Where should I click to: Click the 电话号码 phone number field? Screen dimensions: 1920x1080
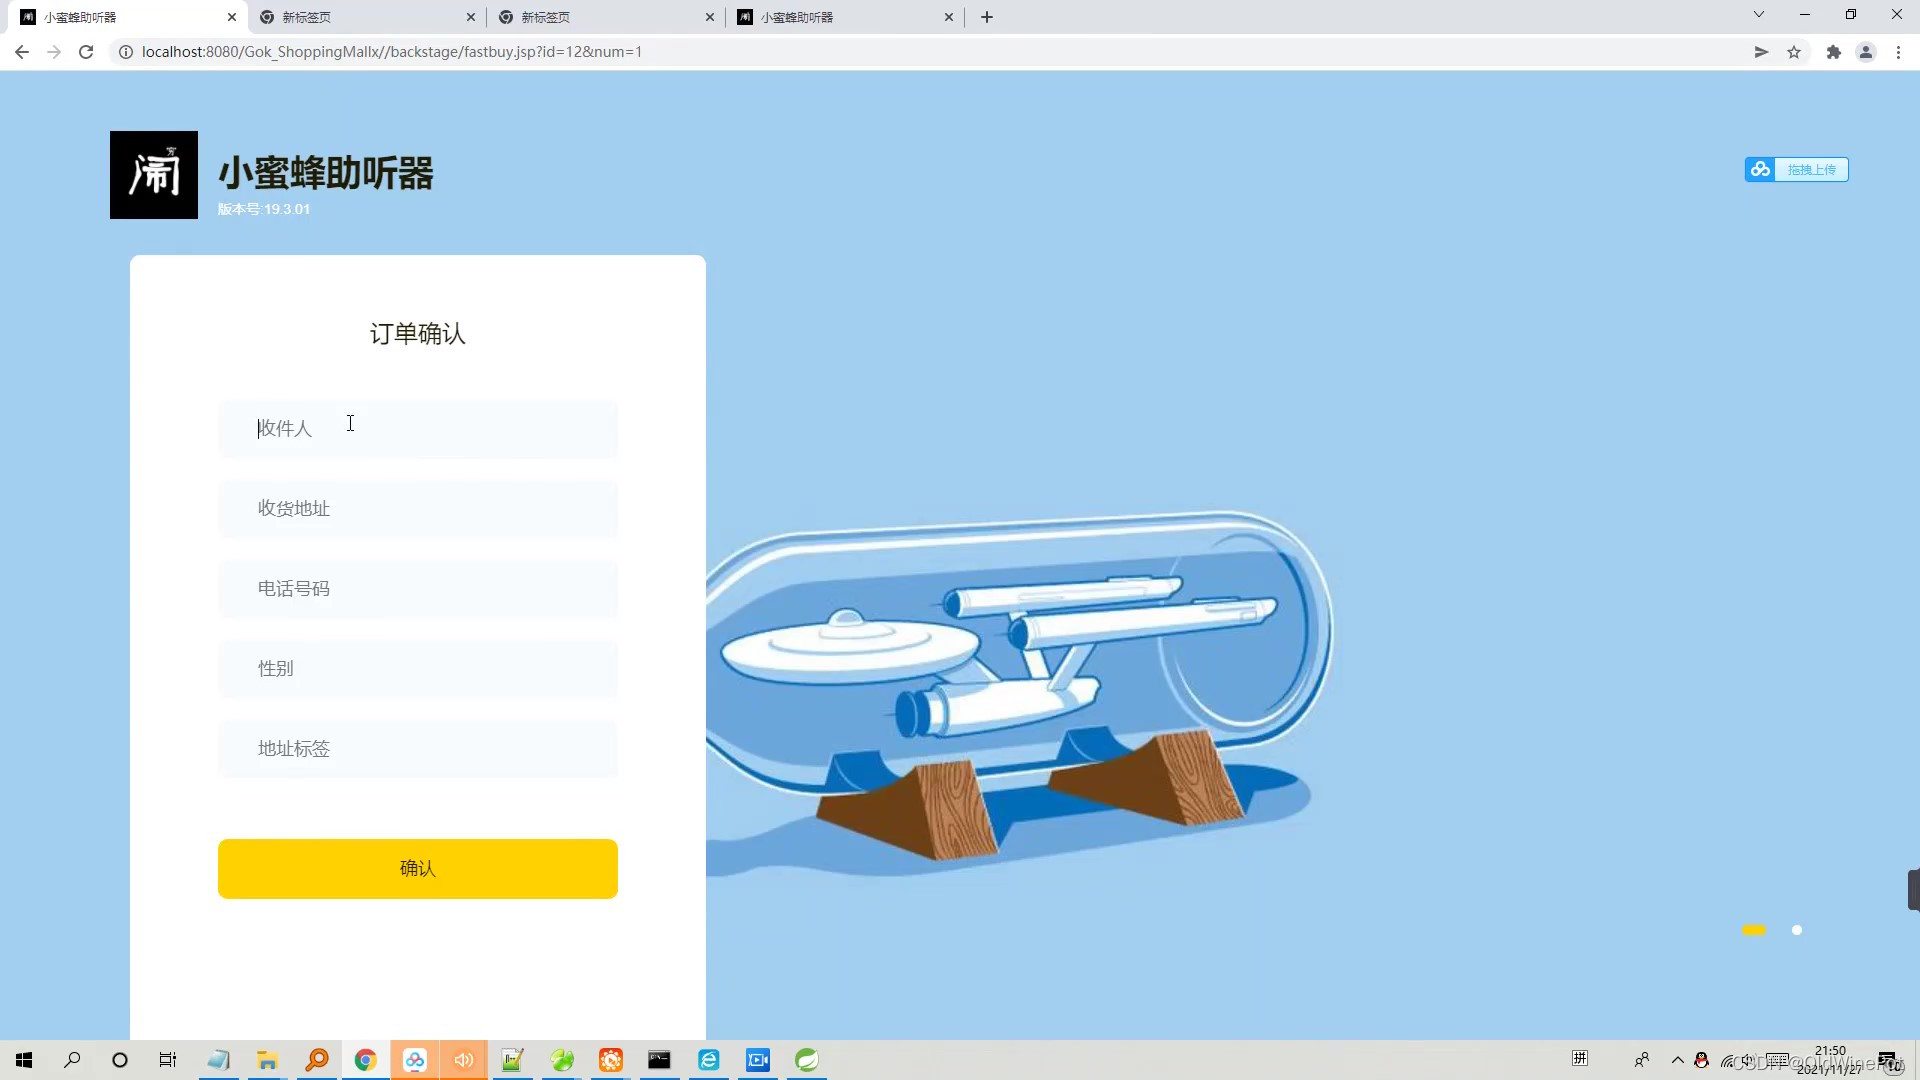click(x=418, y=589)
